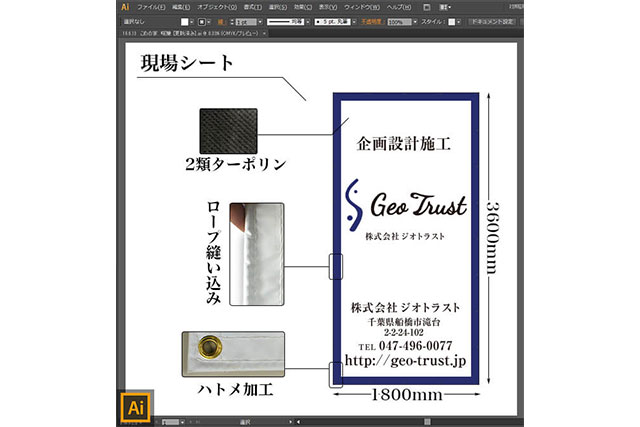Select the 3600mm height dimension label

coord(493,238)
